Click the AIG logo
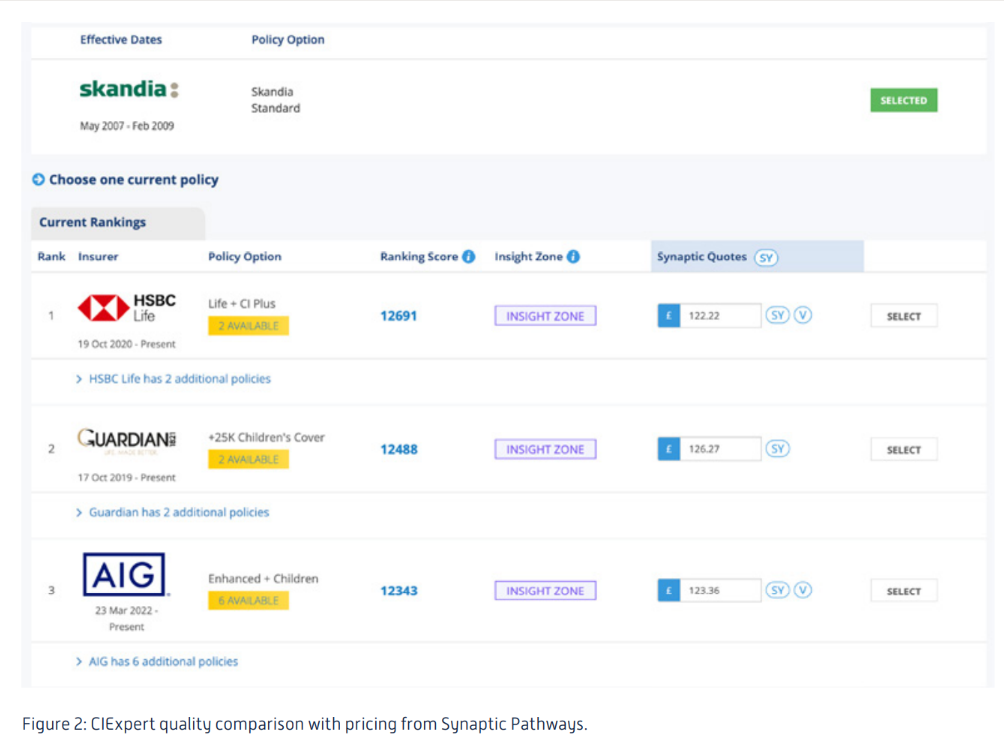The height and width of the screenshot is (745, 1004). (124, 574)
